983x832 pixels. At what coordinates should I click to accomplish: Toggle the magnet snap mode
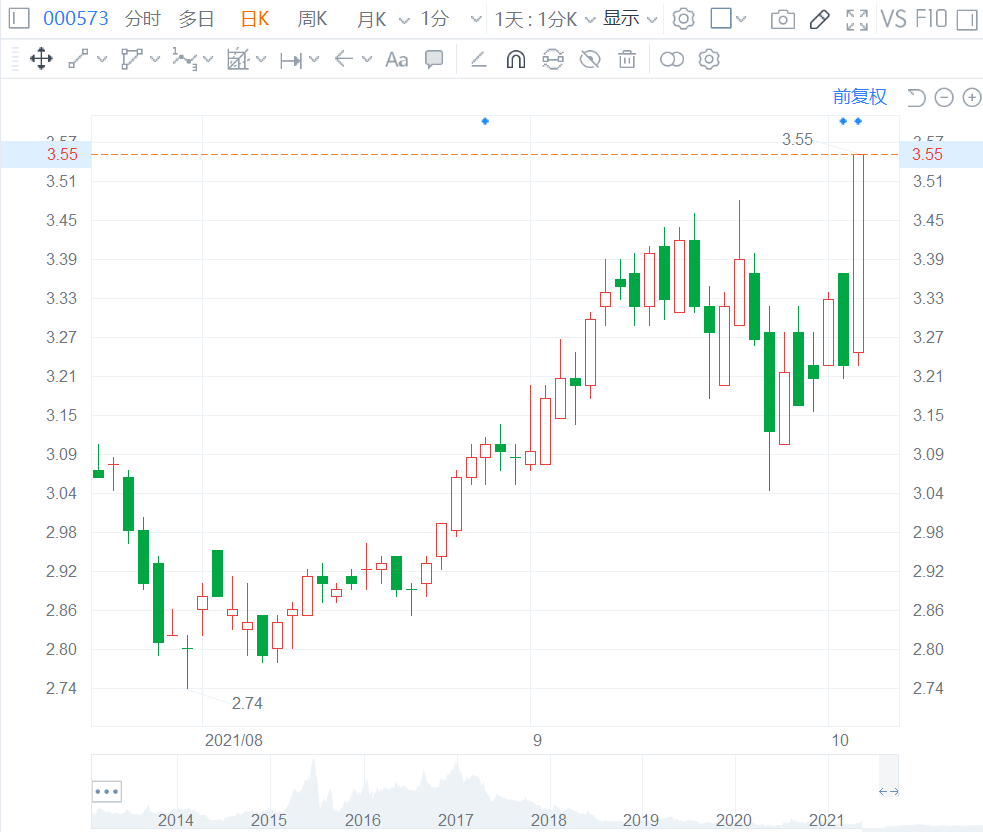515,60
